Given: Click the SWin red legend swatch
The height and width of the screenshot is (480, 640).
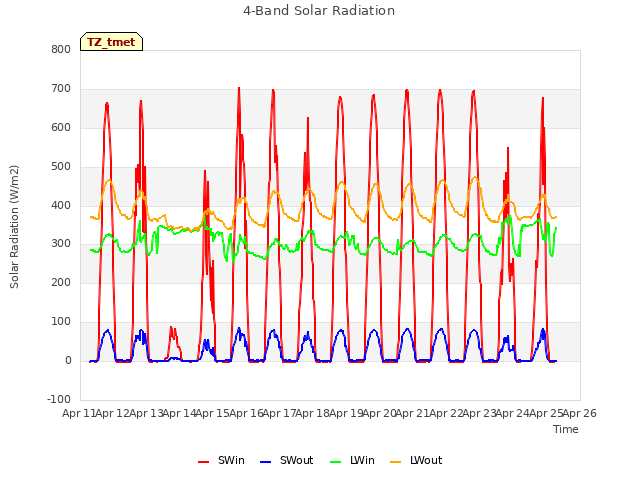Looking at the screenshot, I should [x=203, y=462].
